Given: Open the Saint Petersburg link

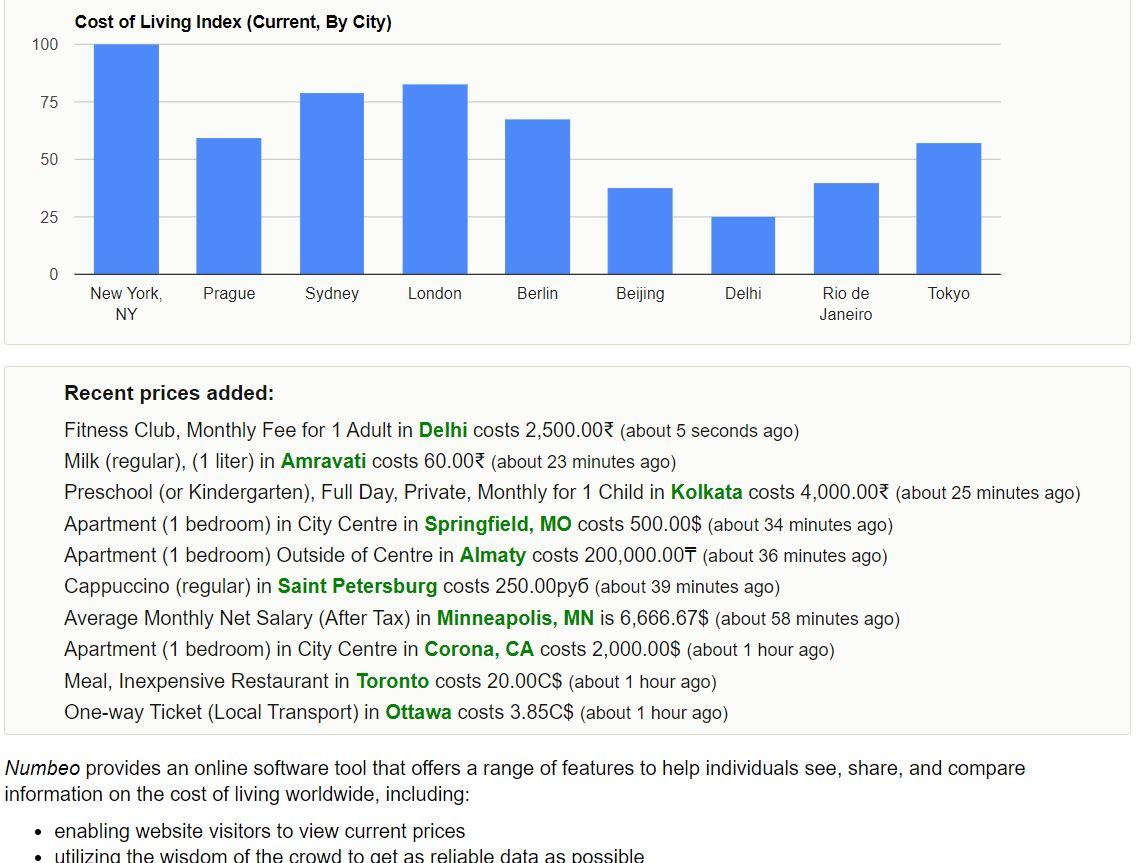Looking at the screenshot, I should coord(357,586).
